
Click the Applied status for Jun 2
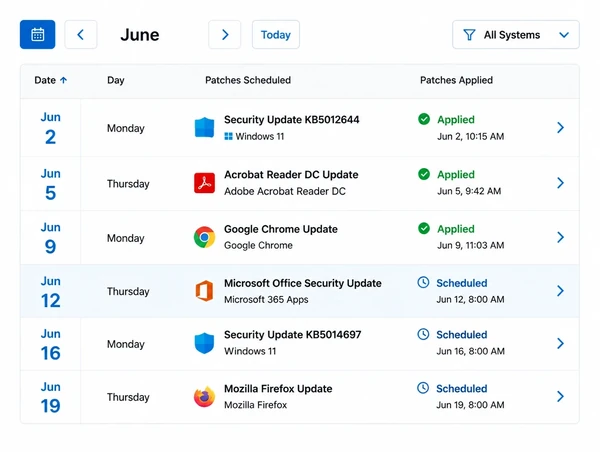pos(456,119)
